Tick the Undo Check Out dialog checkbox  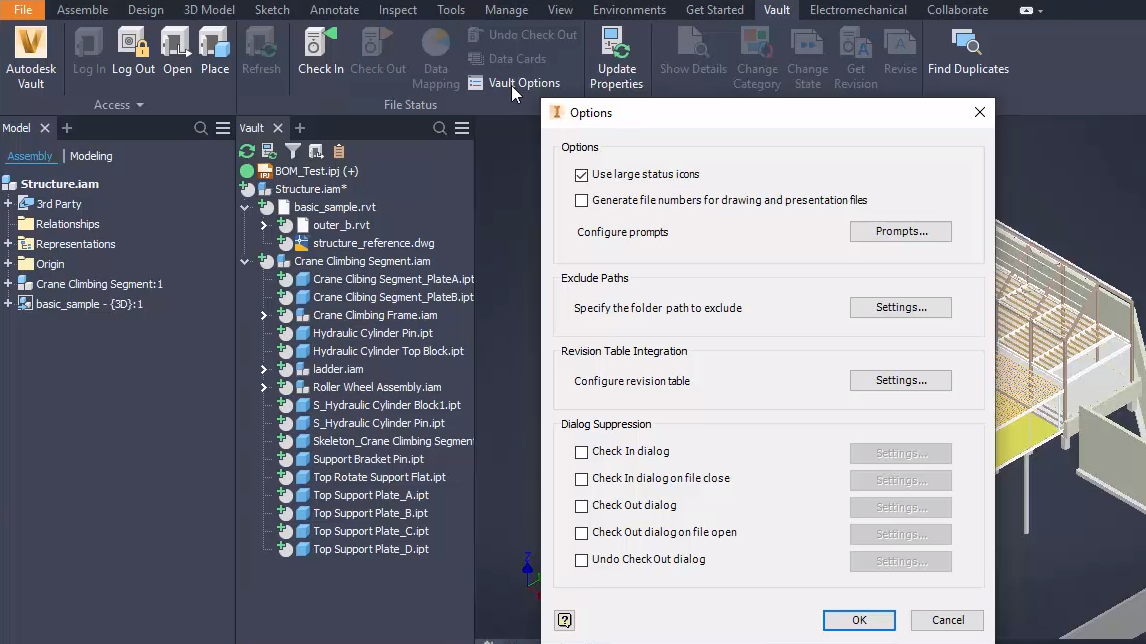pyautogui.click(x=581, y=561)
